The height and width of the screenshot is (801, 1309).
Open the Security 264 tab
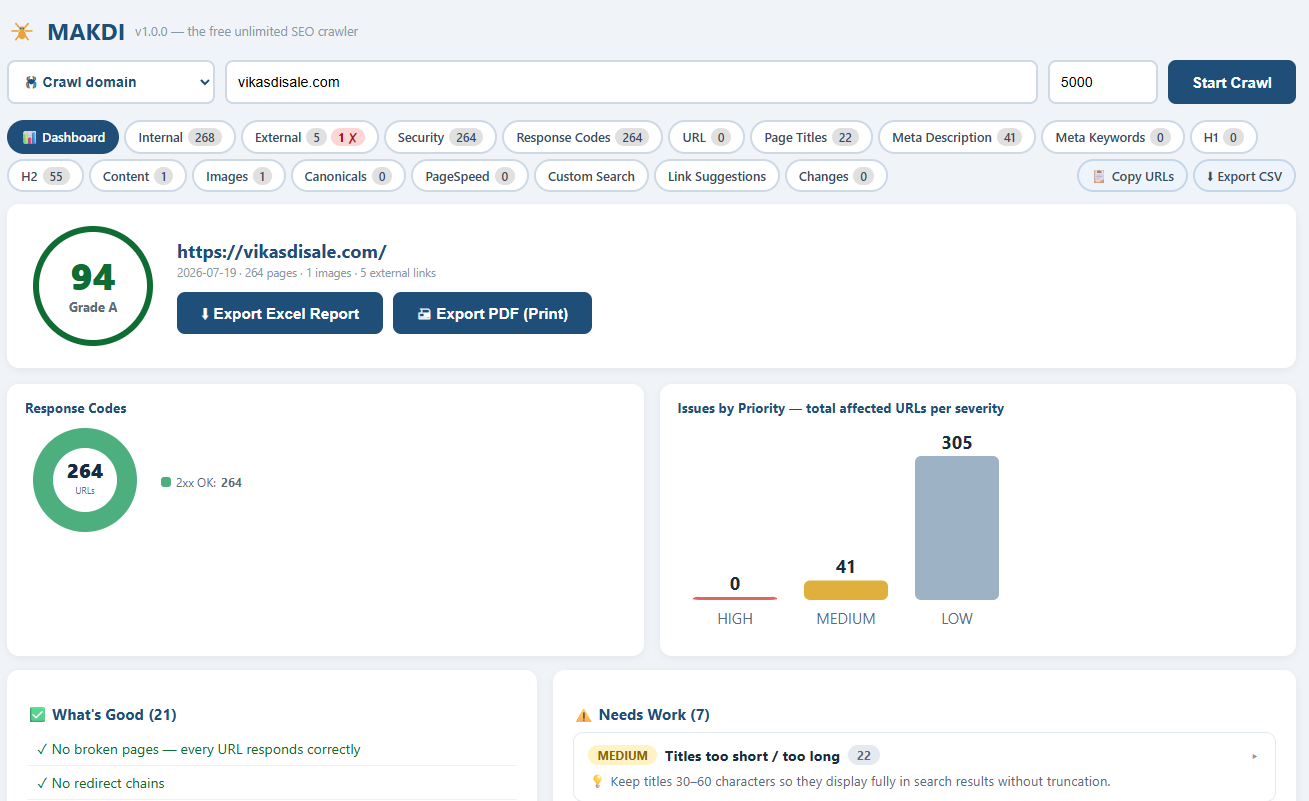tap(440, 137)
